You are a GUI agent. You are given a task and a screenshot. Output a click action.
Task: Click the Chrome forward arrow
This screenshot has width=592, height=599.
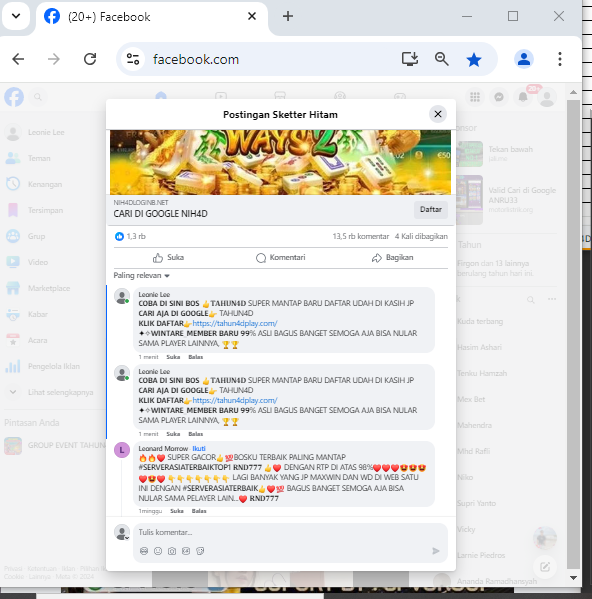pos(54,59)
